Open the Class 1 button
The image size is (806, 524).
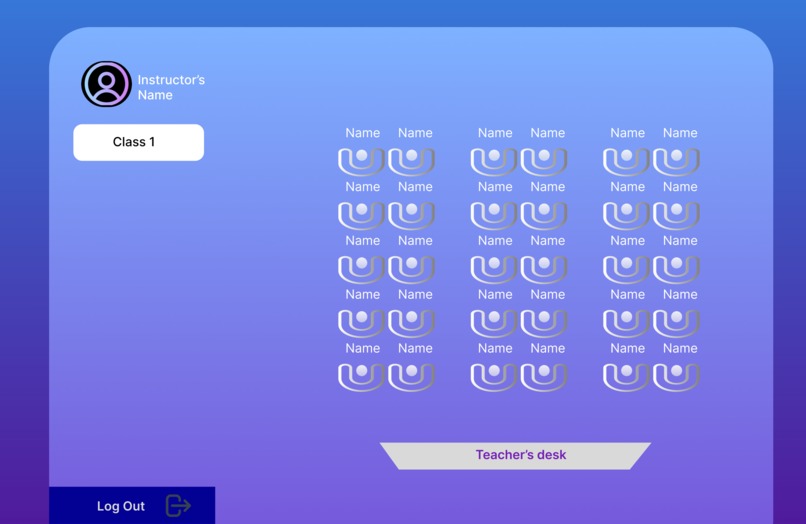coord(139,142)
